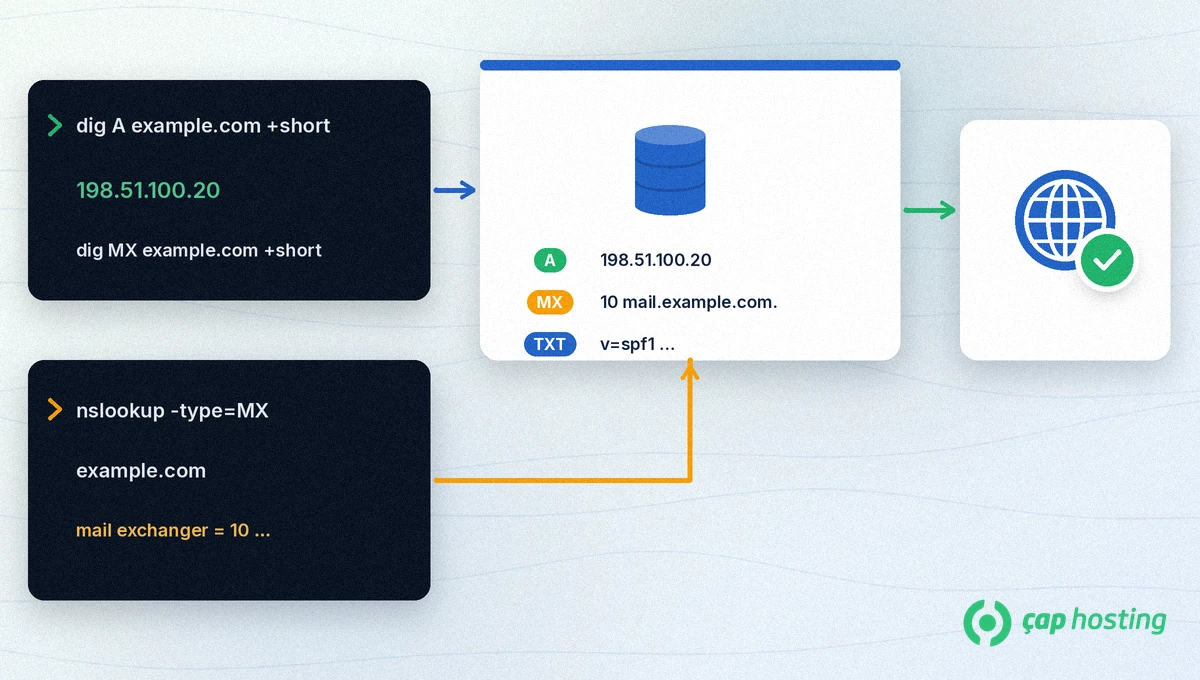
Task: Click the orange prompt chevron before nslookup
Action: [x=54, y=410]
